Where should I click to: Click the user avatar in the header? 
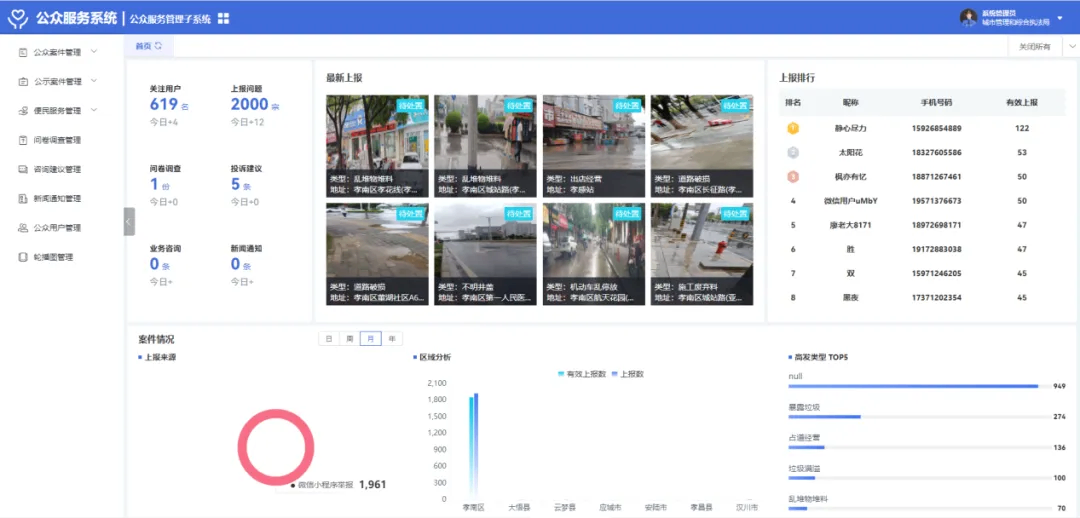click(967, 17)
